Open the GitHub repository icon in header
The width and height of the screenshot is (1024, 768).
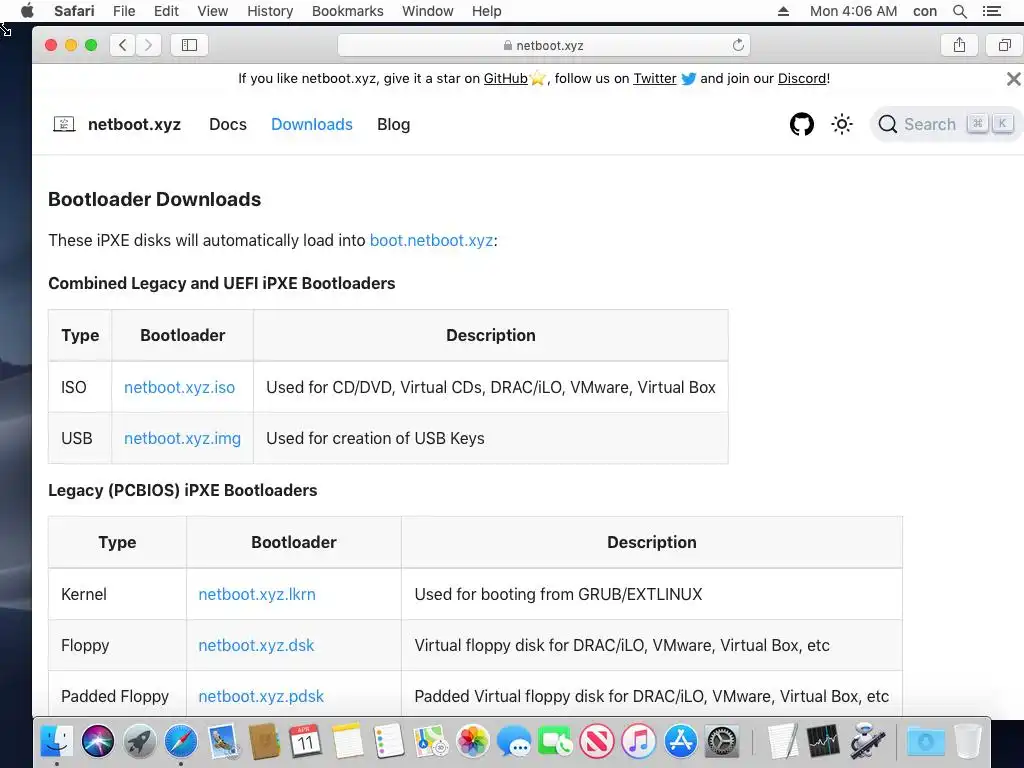pyautogui.click(x=801, y=124)
